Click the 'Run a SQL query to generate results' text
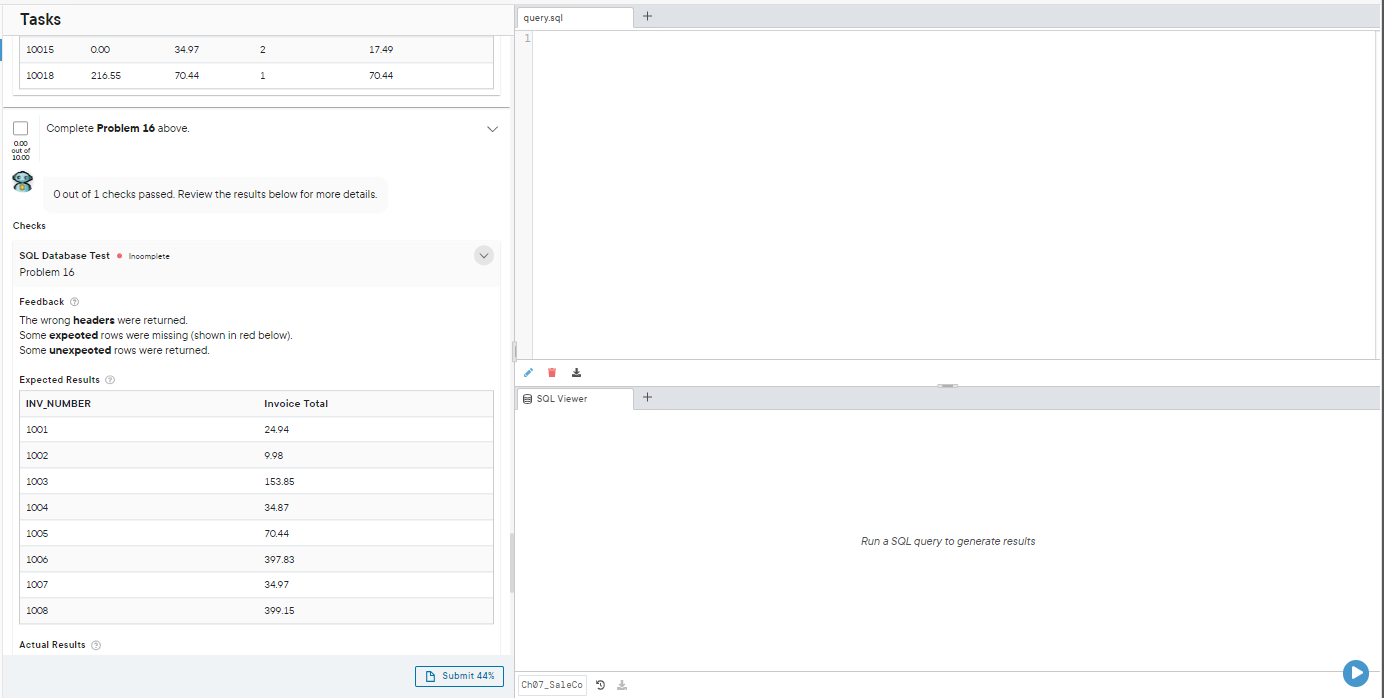The width and height of the screenshot is (1384, 698). click(x=948, y=541)
